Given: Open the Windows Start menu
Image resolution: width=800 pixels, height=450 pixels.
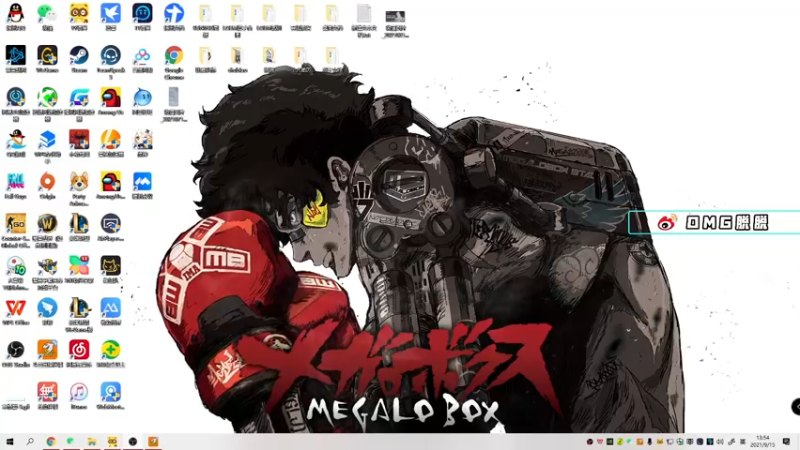Looking at the screenshot, I should click(x=9, y=441).
